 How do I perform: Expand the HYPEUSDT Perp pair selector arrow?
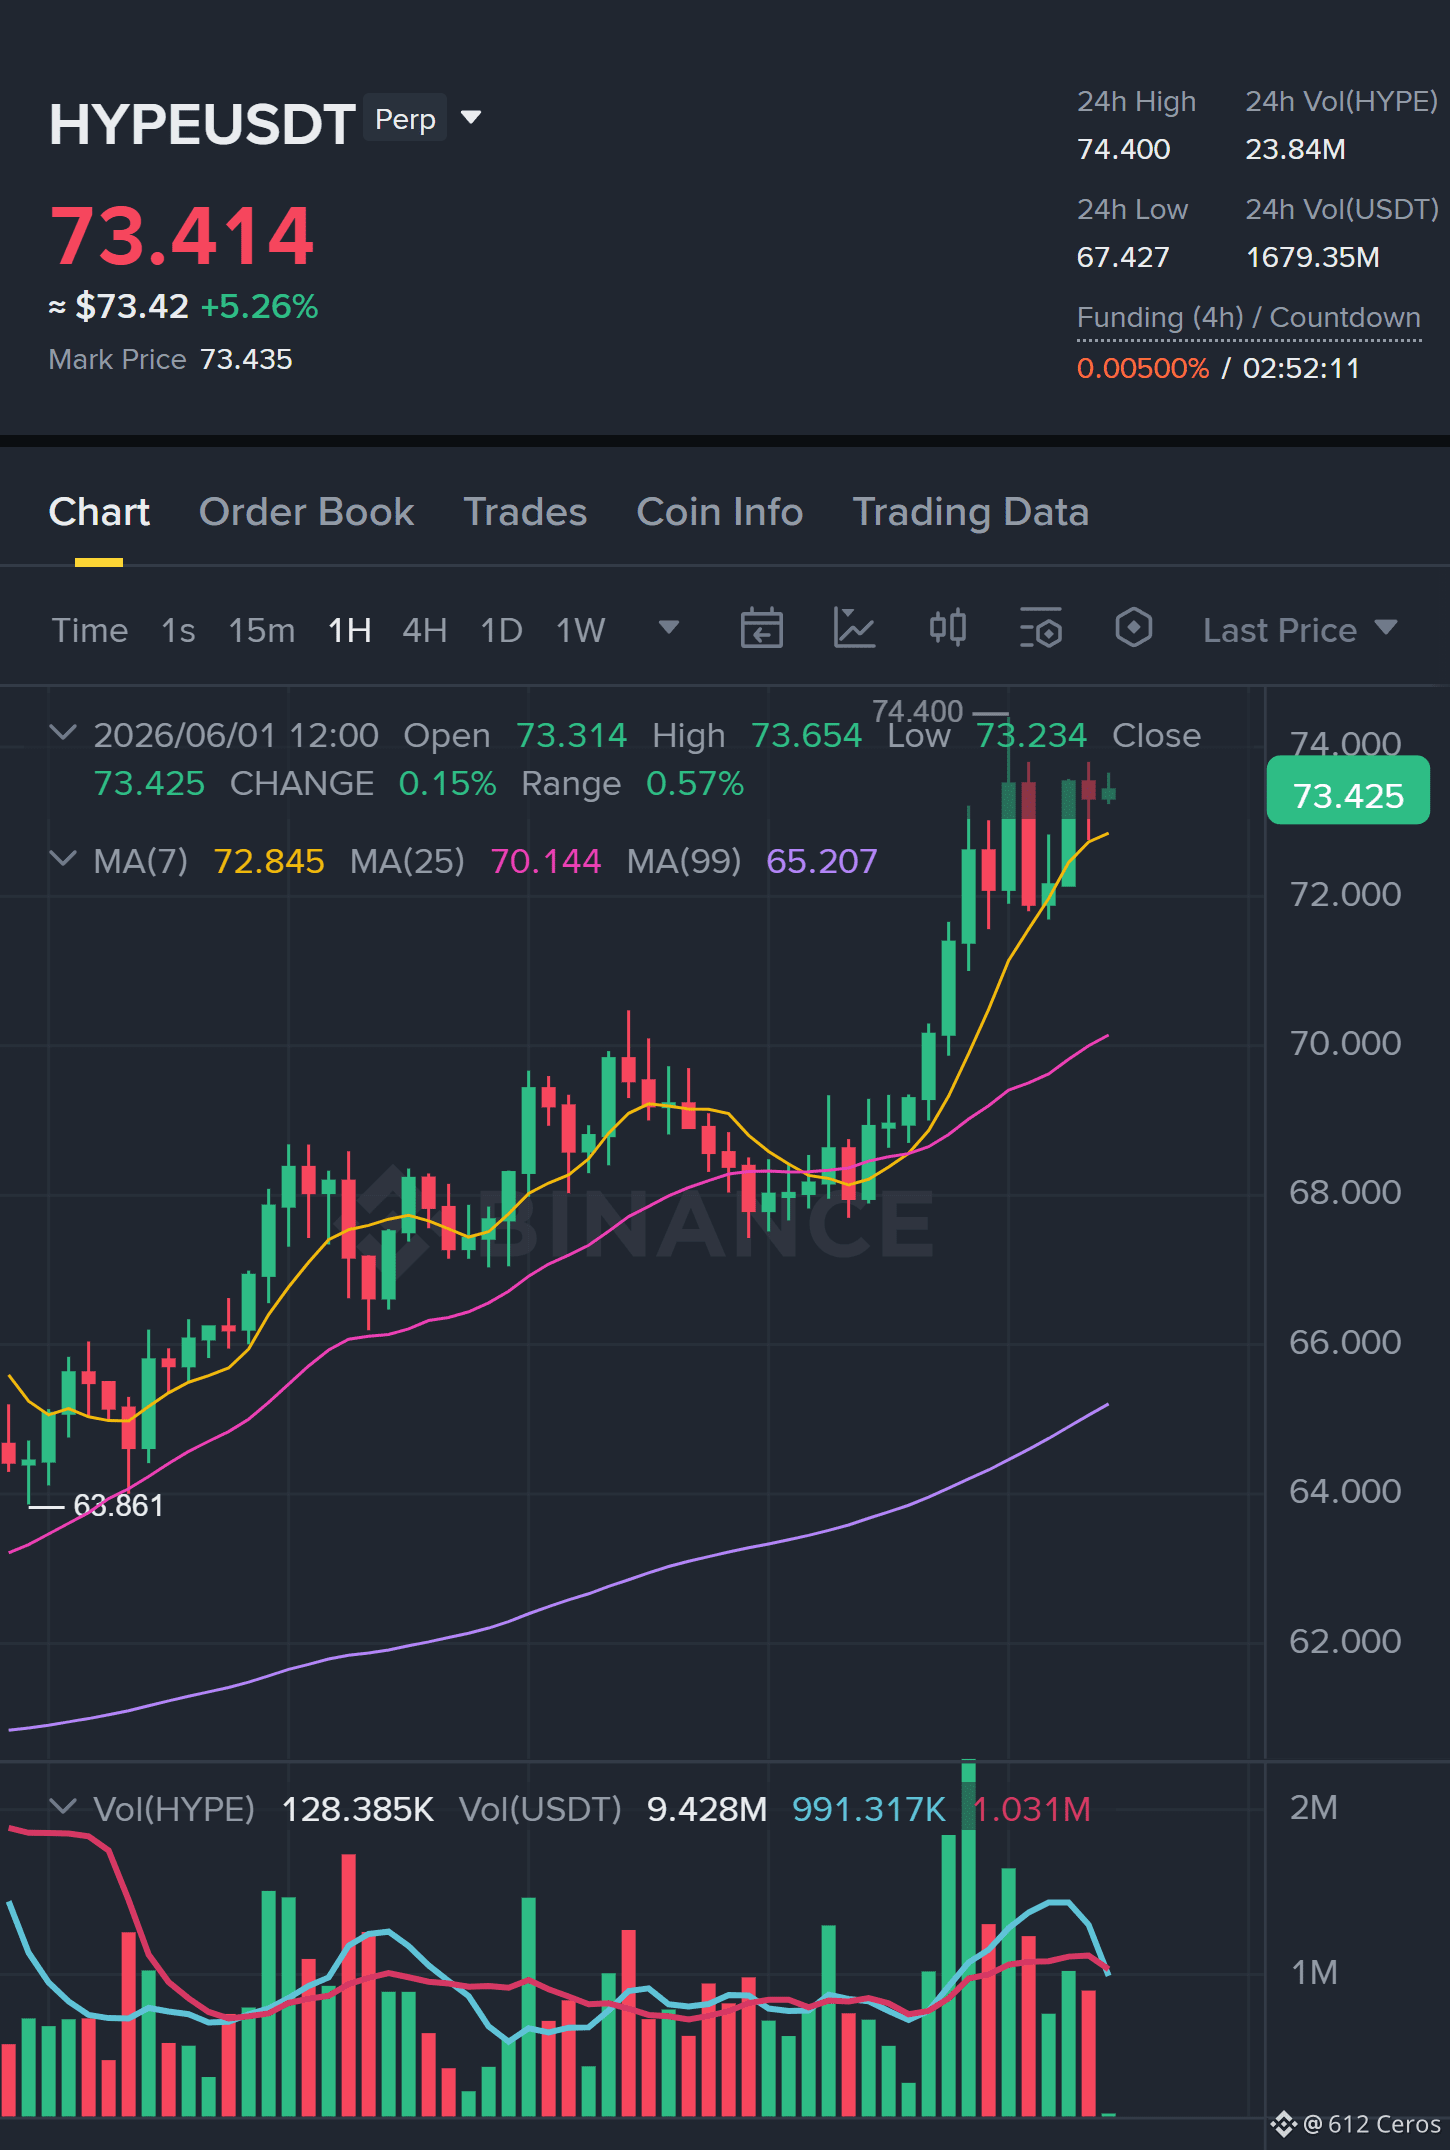click(x=471, y=118)
